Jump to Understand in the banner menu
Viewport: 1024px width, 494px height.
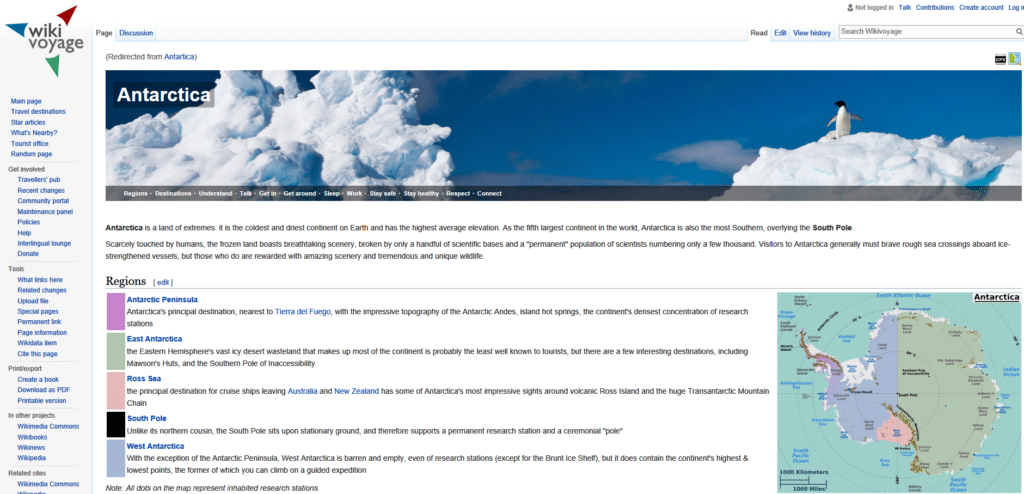click(x=216, y=193)
